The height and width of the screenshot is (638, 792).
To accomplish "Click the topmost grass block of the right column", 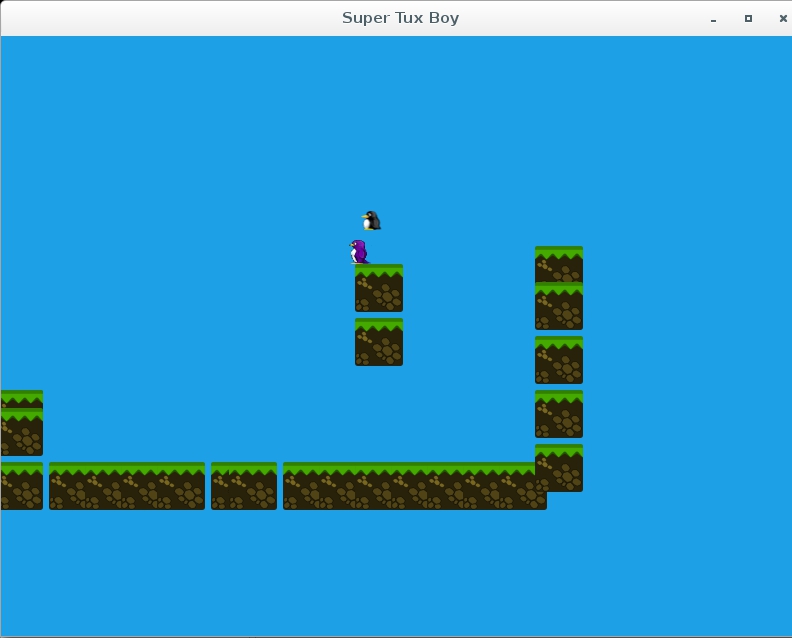I will point(559,263).
